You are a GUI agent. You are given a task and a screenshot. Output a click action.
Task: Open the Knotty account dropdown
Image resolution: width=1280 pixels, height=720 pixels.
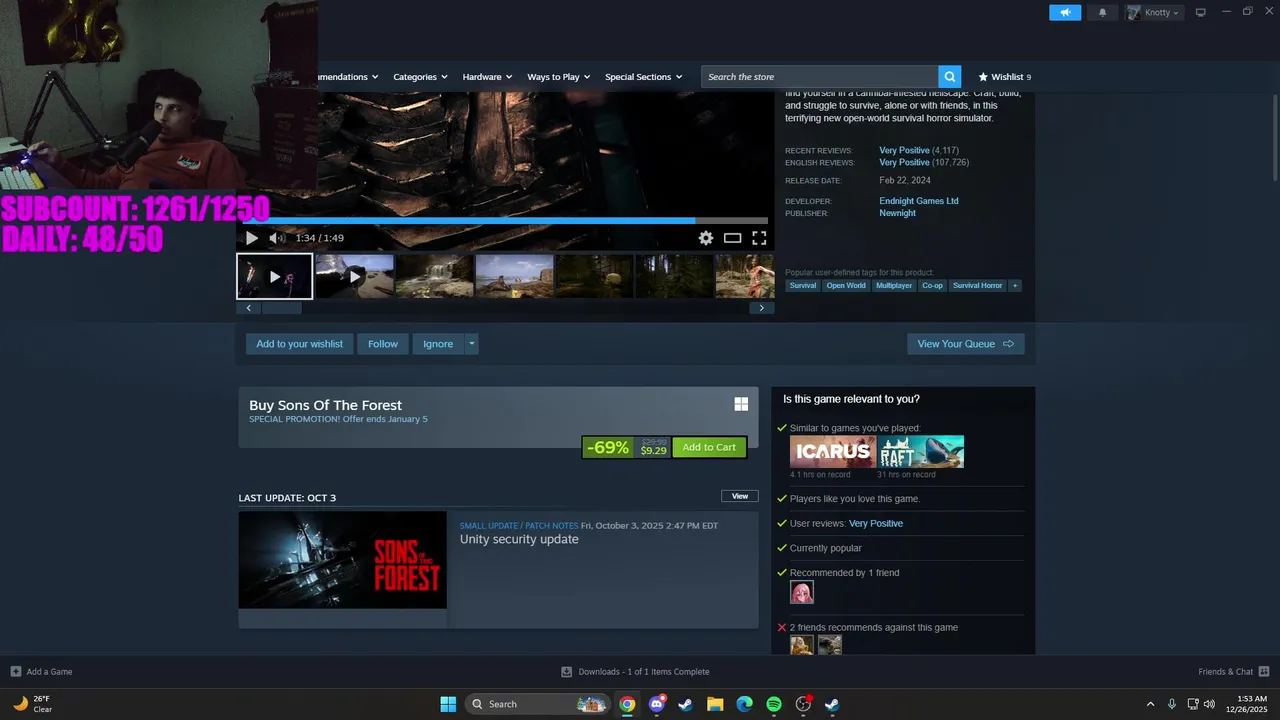pos(1154,12)
